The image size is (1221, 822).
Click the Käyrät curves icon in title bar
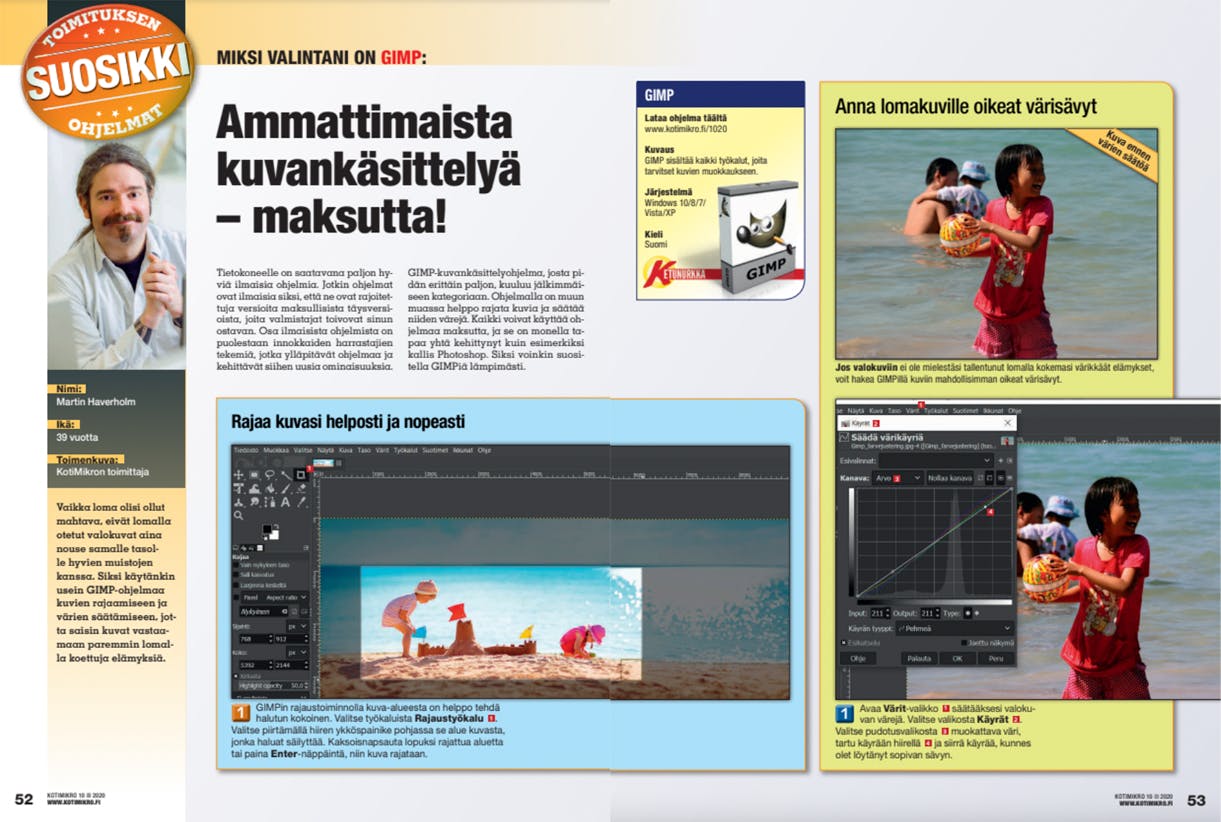point(846,423)
